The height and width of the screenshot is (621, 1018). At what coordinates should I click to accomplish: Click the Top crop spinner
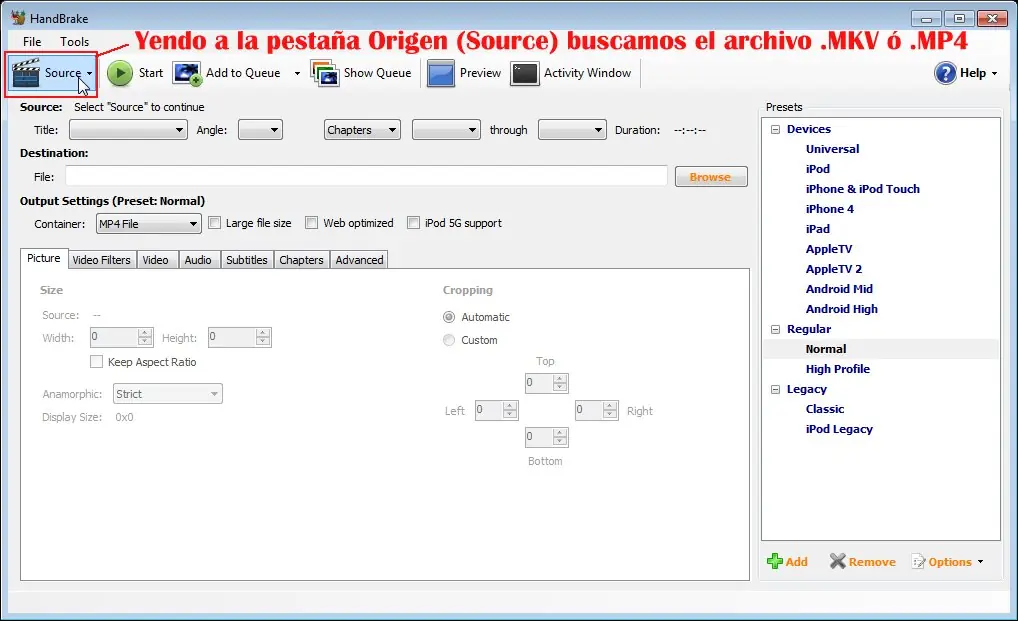tap(547, 383)
